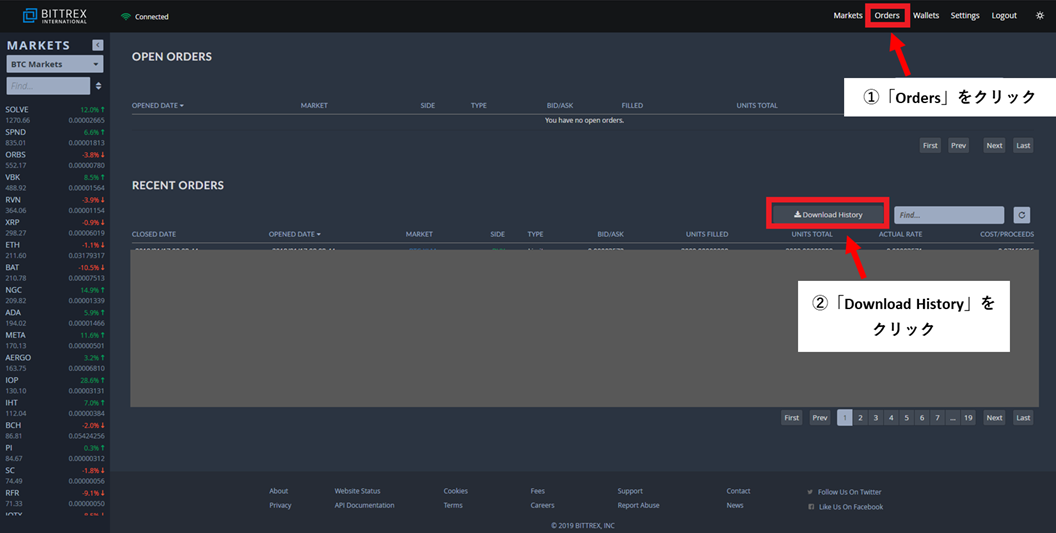
Task: Click Next in the open orders pager
Action: click(994, 146)
